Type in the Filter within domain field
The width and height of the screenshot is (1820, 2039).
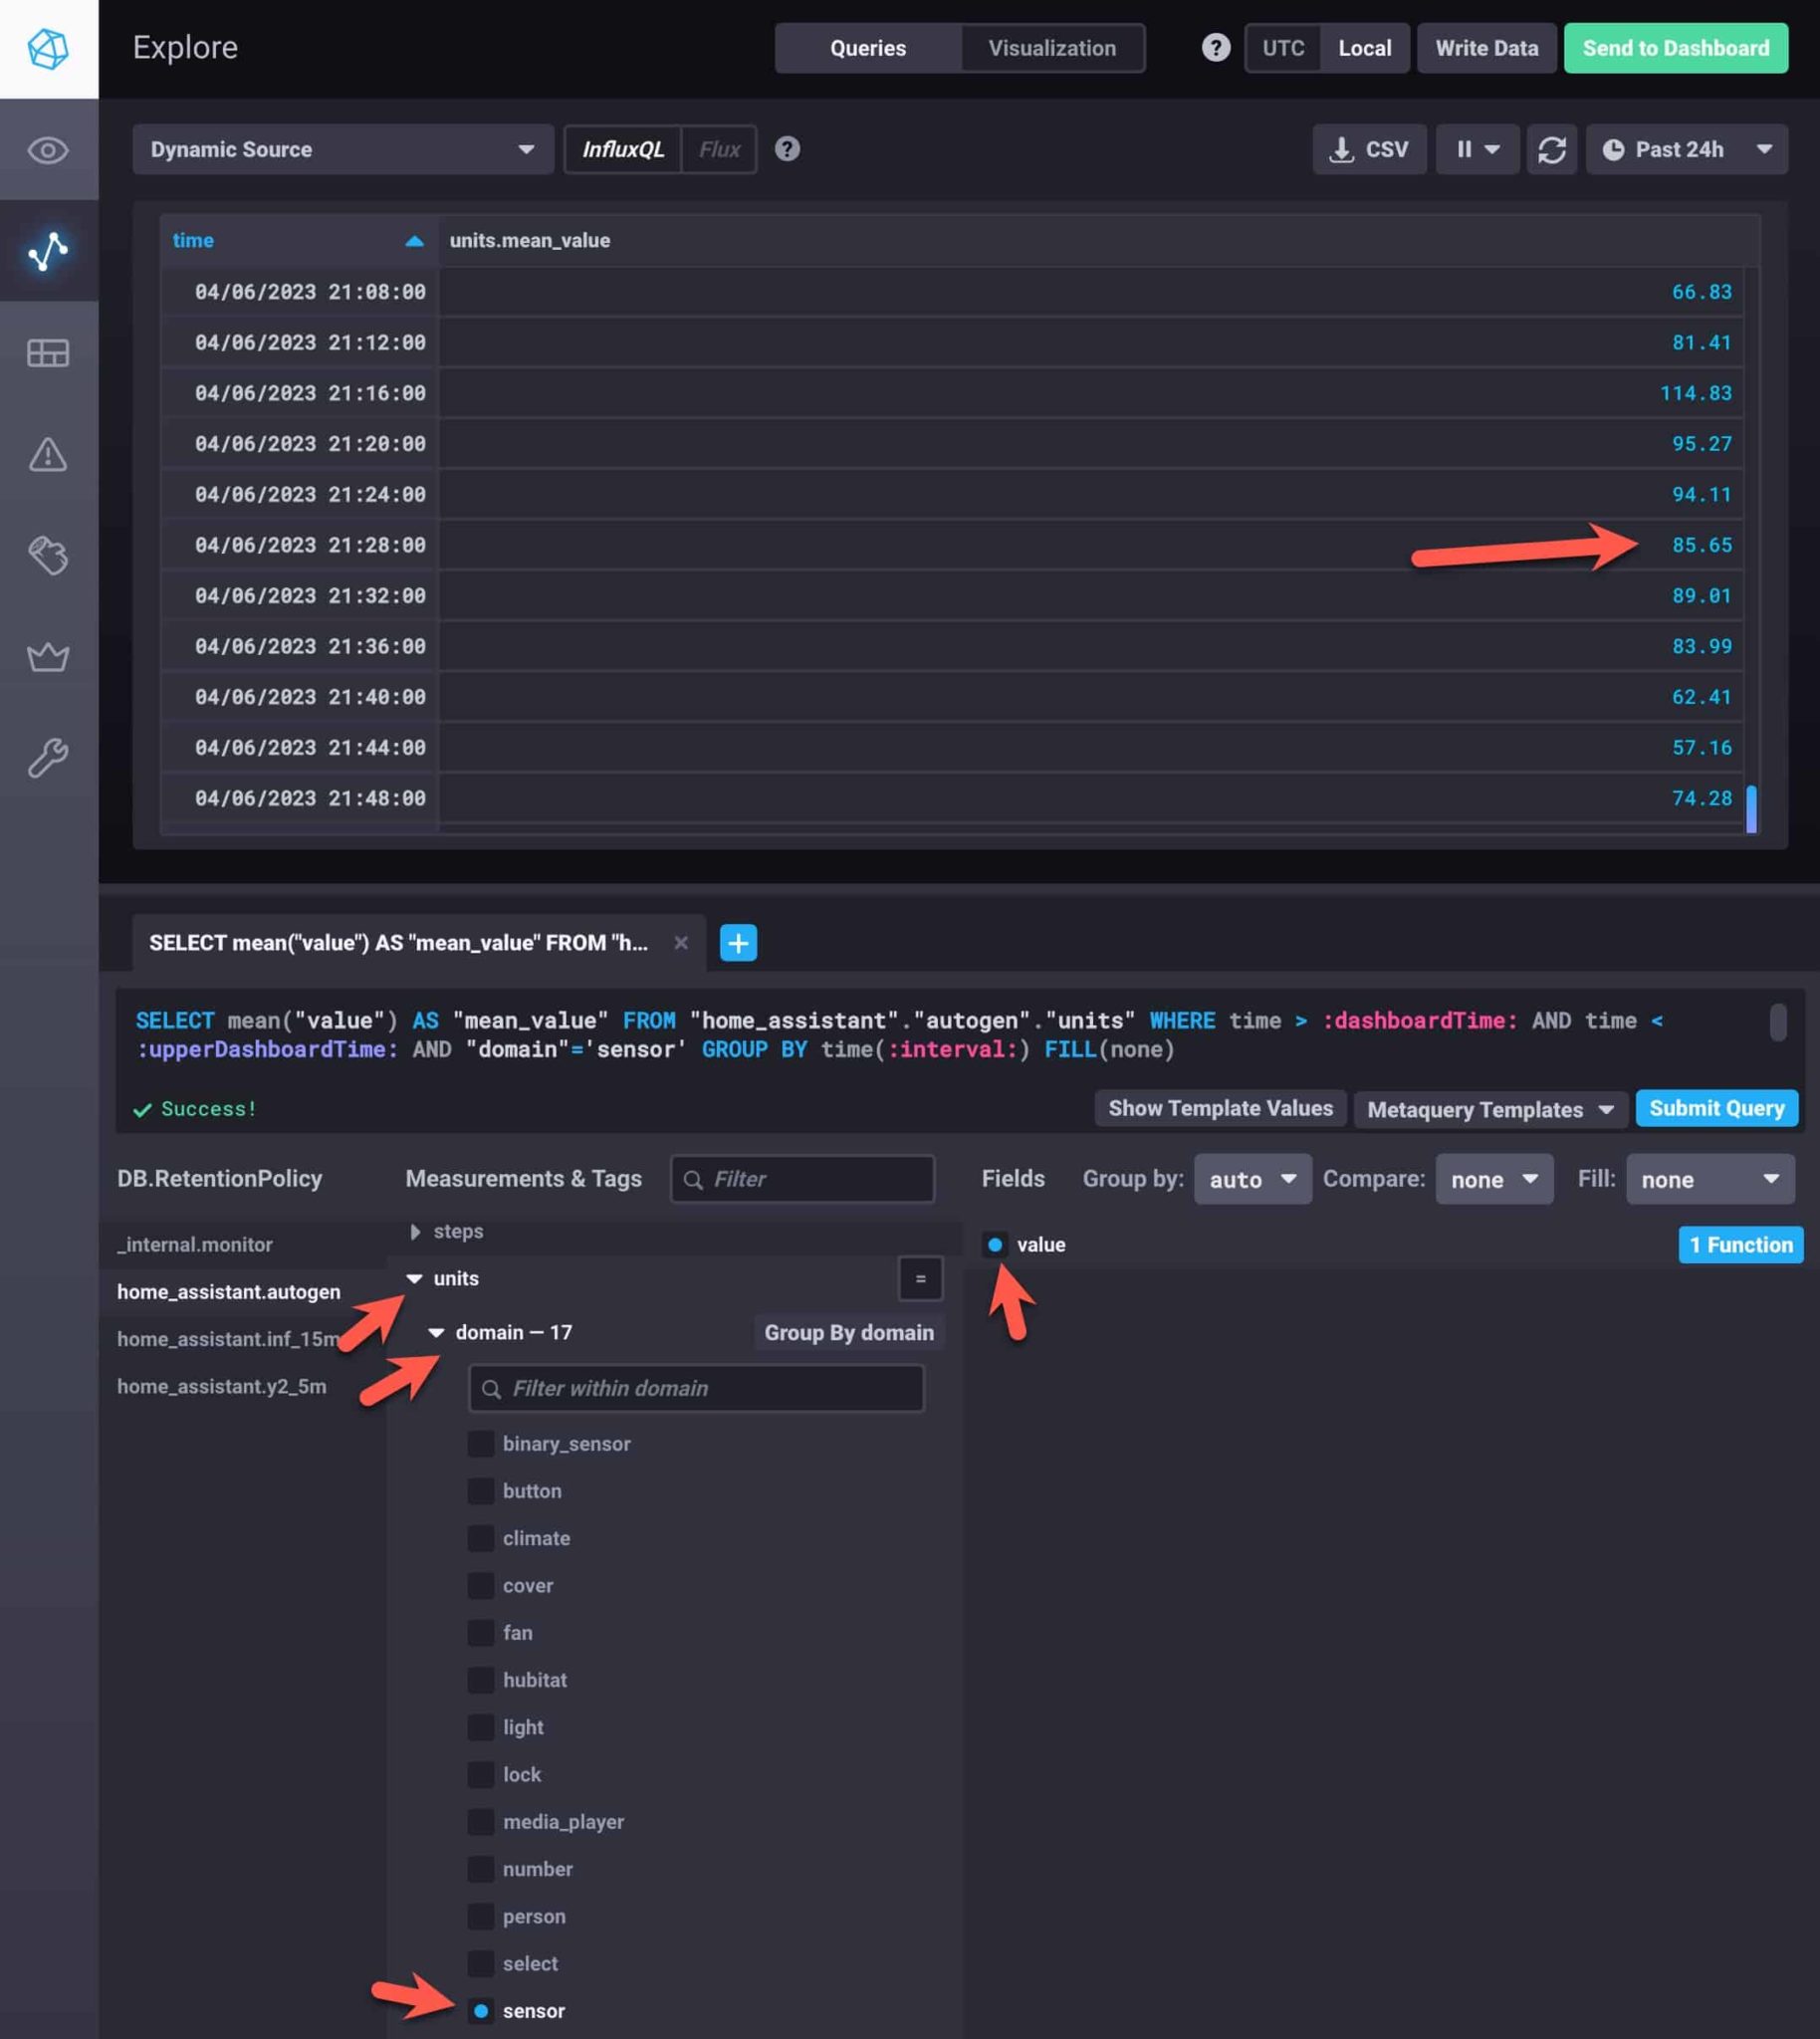pyautogui.click(x=695, y=1388)
